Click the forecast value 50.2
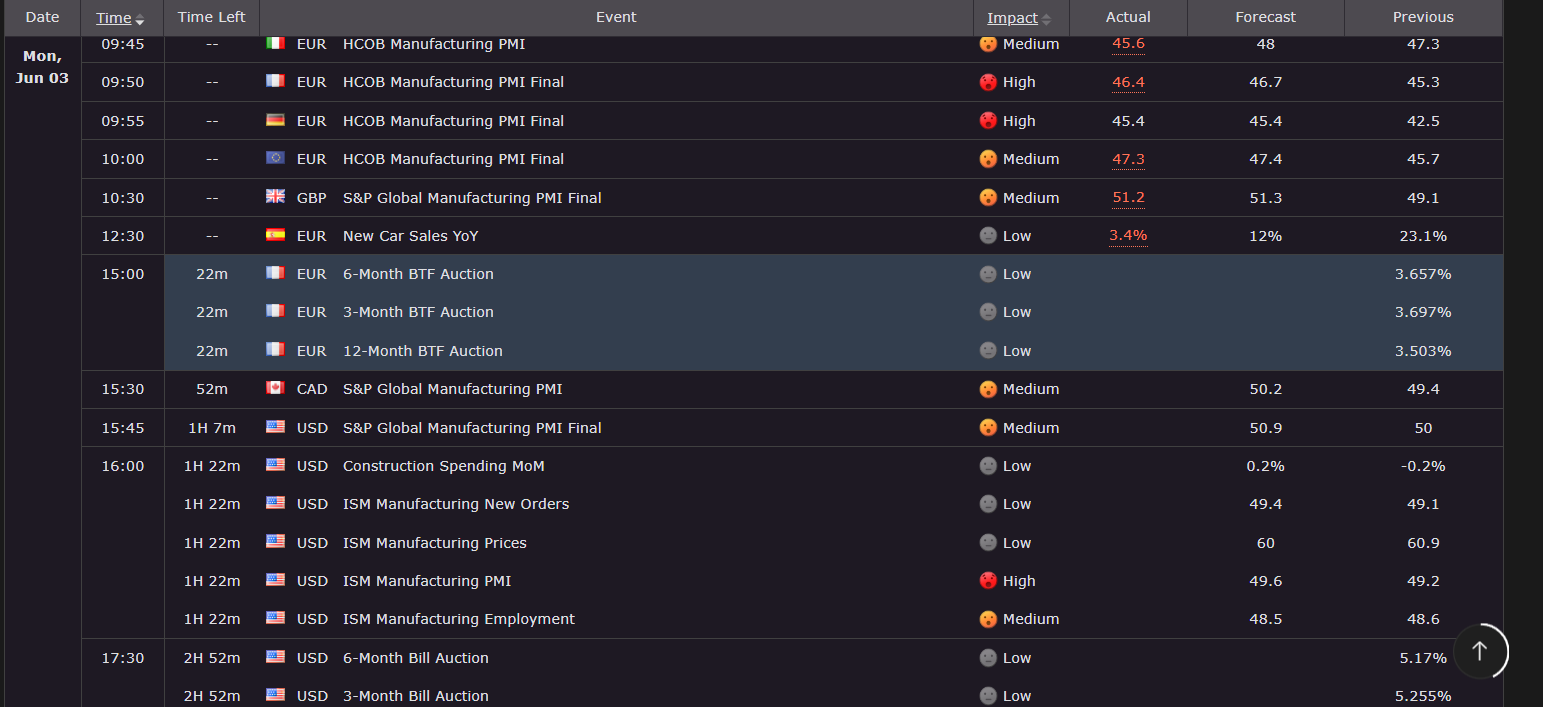 tap(1265, 389)
